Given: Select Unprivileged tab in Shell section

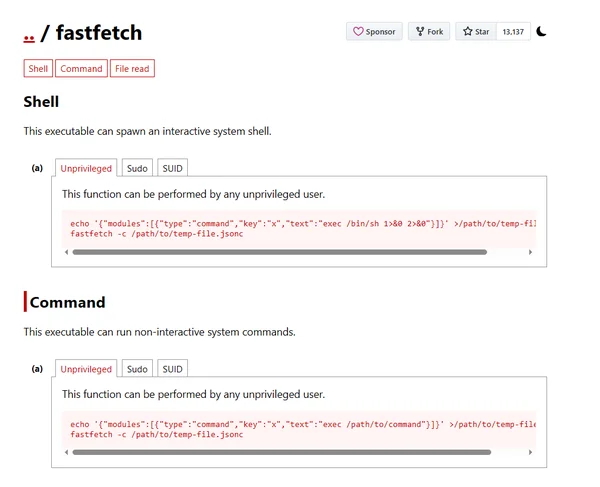Looking at the screenshot, I should point(86,169).
